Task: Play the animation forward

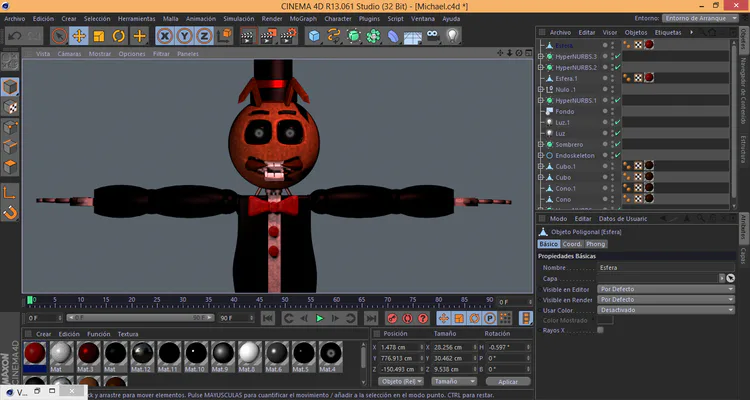Action: pyautogui.click(x=320, y=318)
